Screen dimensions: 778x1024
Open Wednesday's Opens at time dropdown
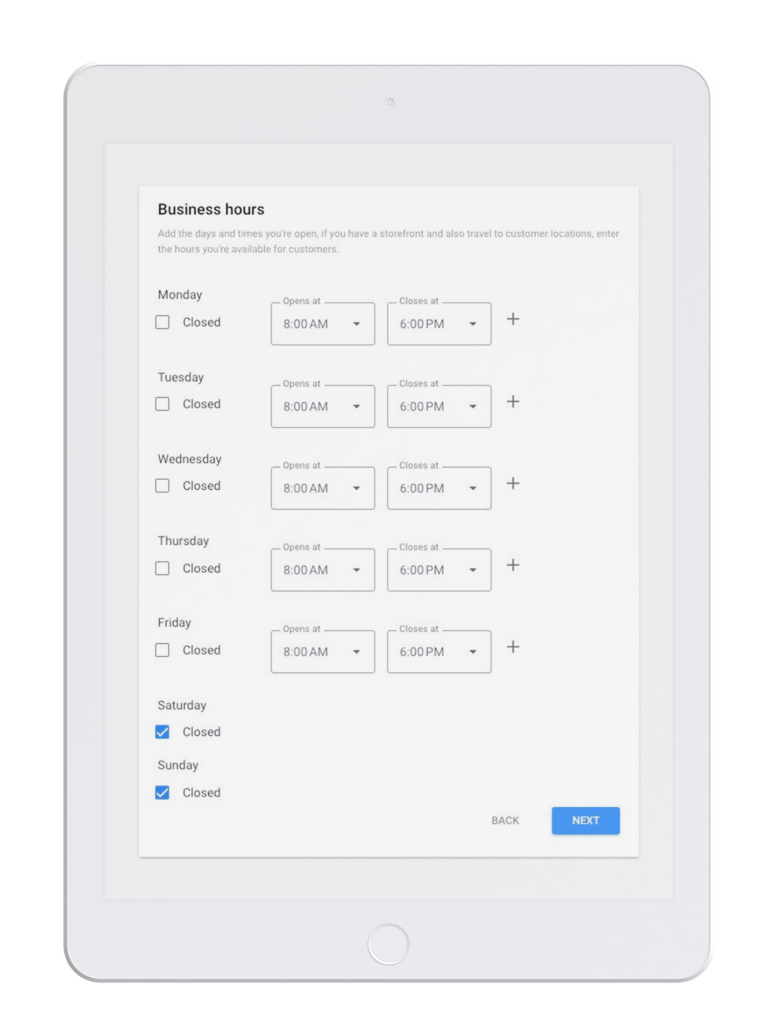[322, 488]
